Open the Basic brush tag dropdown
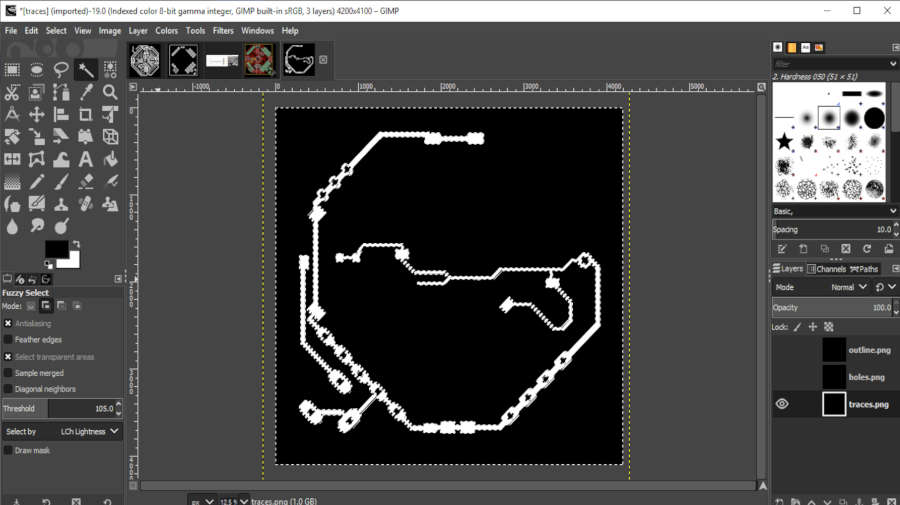Image resolution: width=900 pixels, height=505 pixels. click(x=835, y=211)
